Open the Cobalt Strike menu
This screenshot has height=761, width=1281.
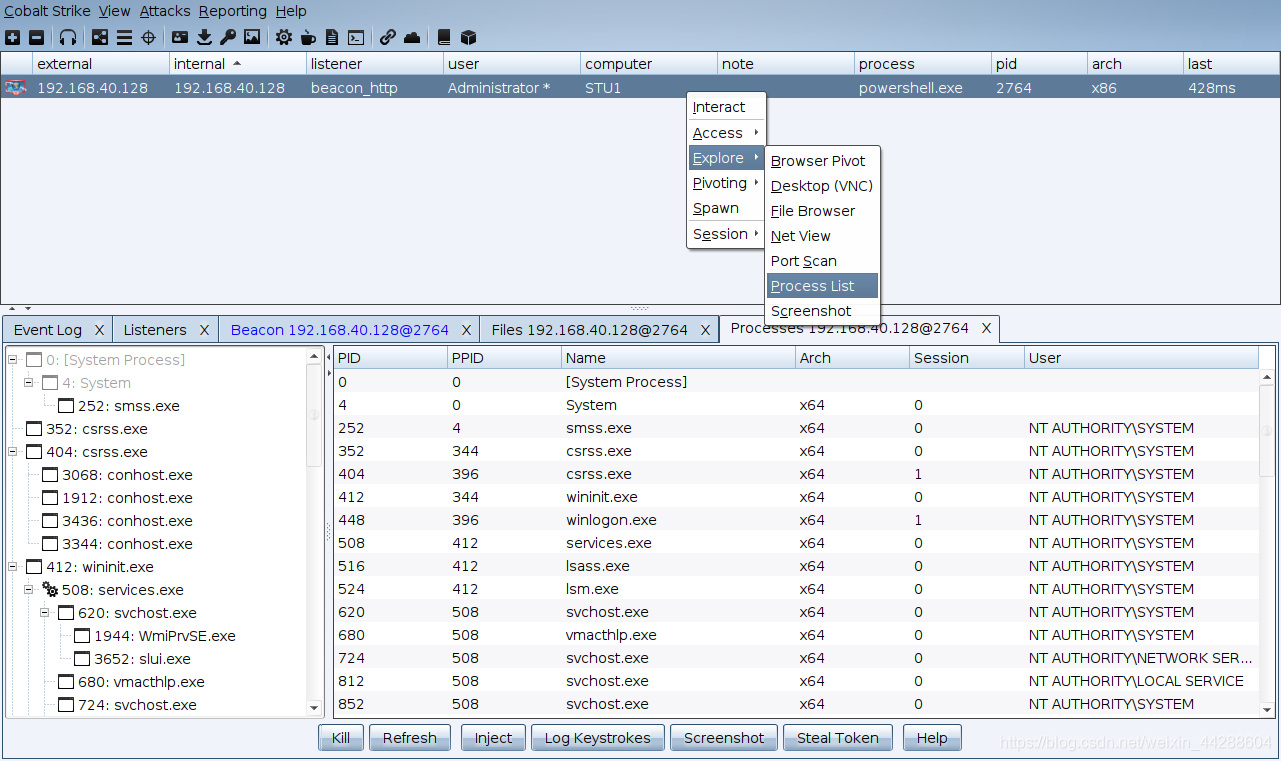click(47, 11)
